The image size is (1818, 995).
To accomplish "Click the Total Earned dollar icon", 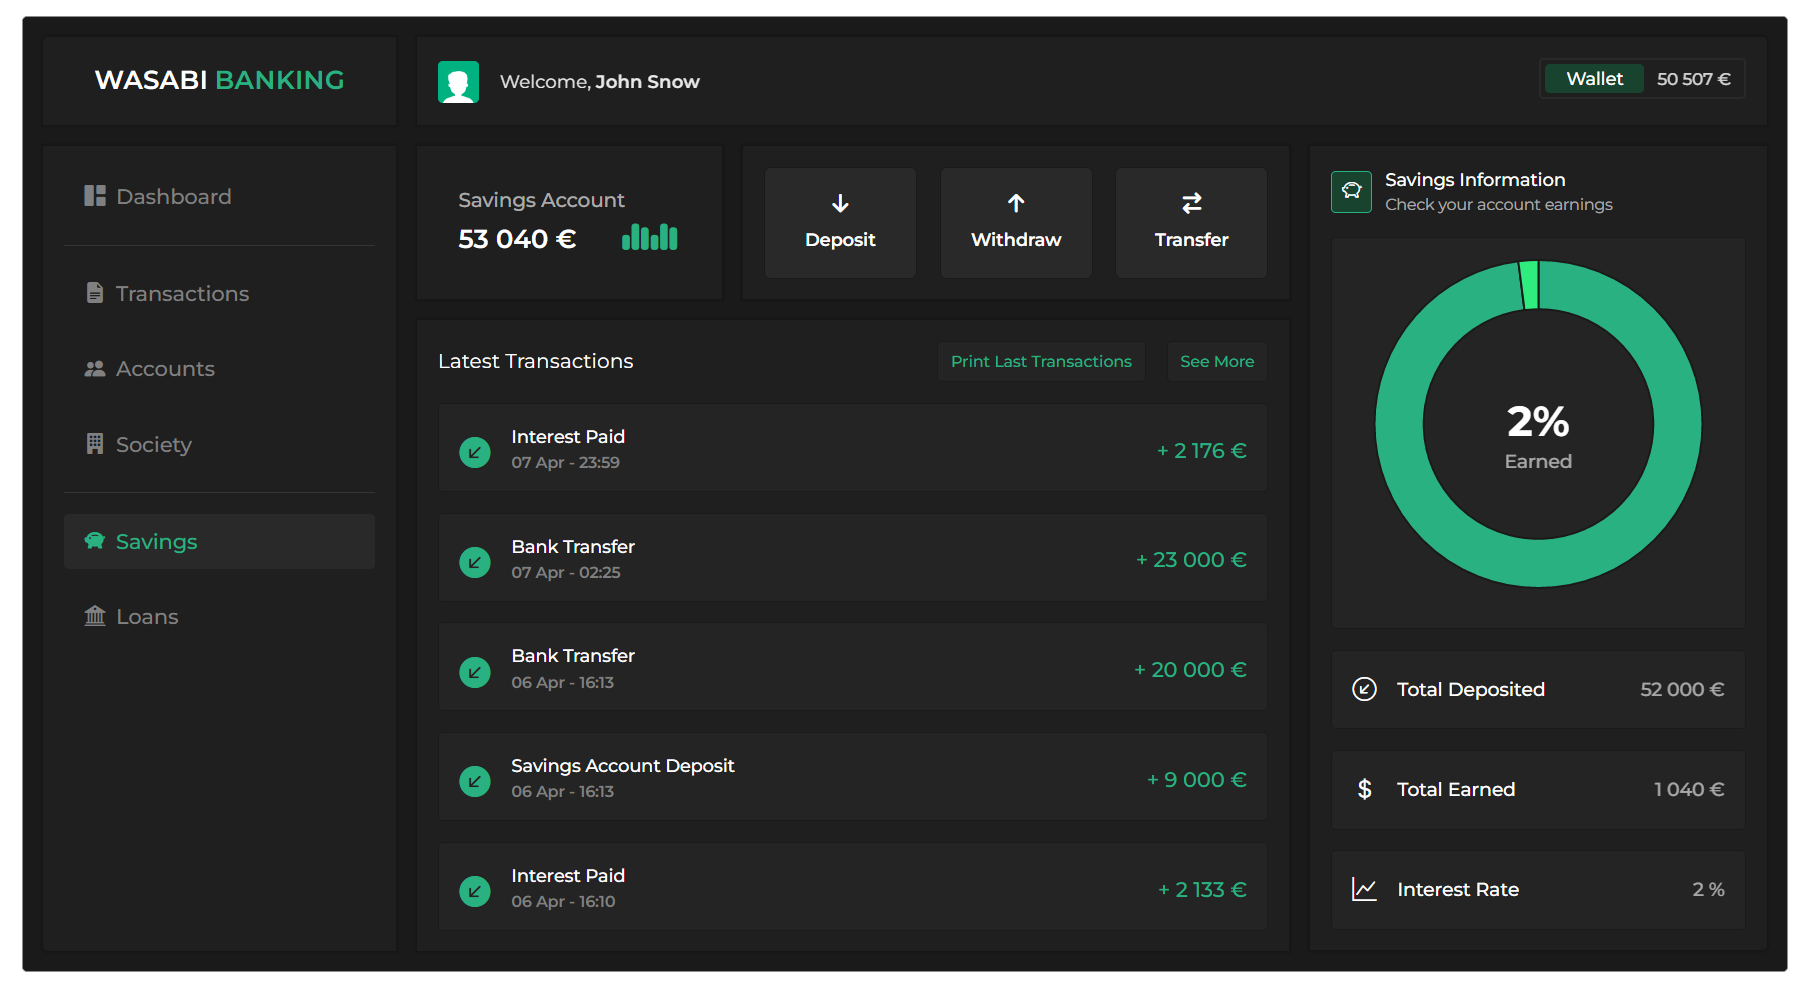I will [x=1364, y=789].
